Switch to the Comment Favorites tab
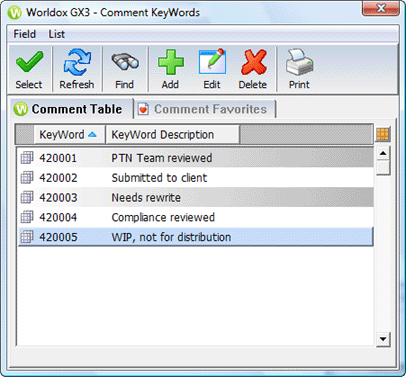Screen dimensions: 406x377 point(205,109)
